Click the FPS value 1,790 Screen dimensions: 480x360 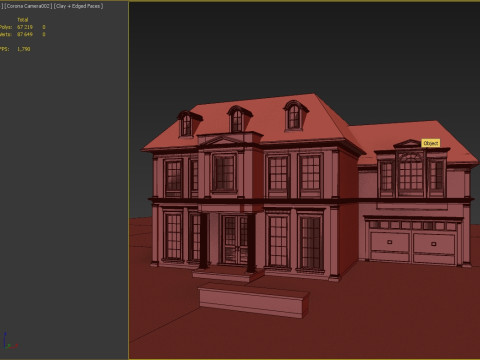click(x=24, y=49)
